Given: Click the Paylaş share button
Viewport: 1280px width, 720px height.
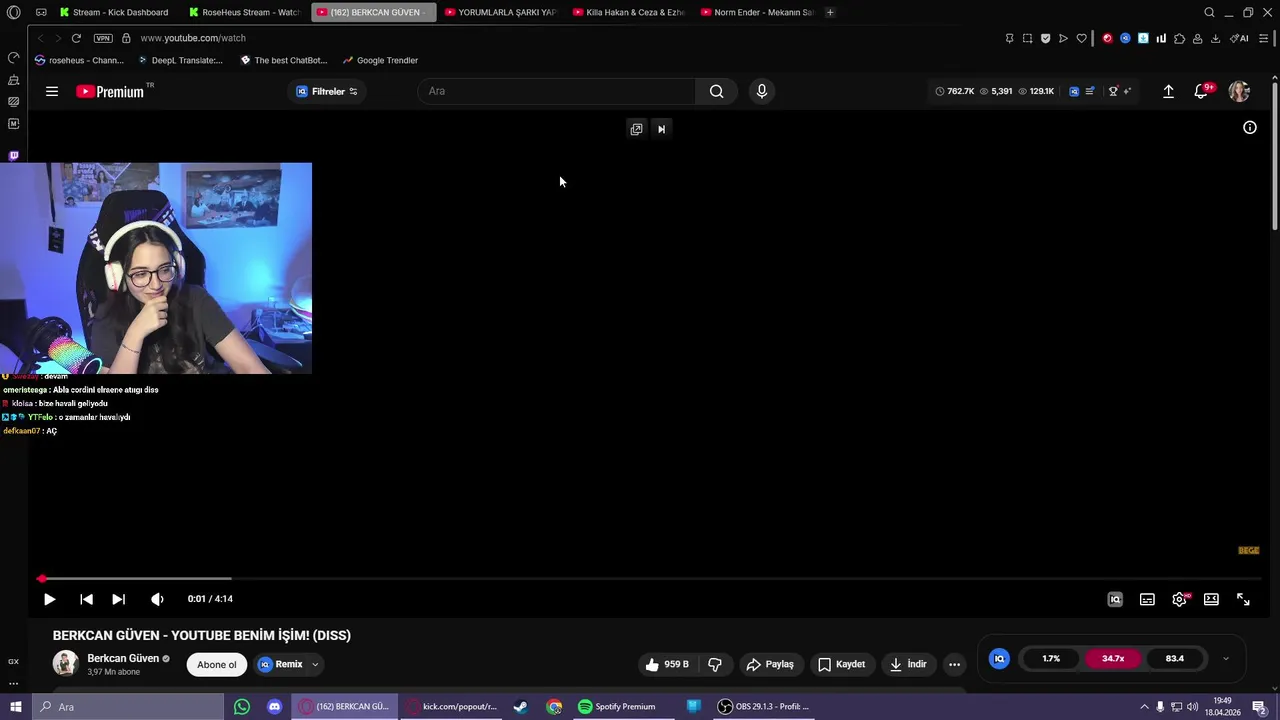Looking at the screenshot, I should [769, 664].
